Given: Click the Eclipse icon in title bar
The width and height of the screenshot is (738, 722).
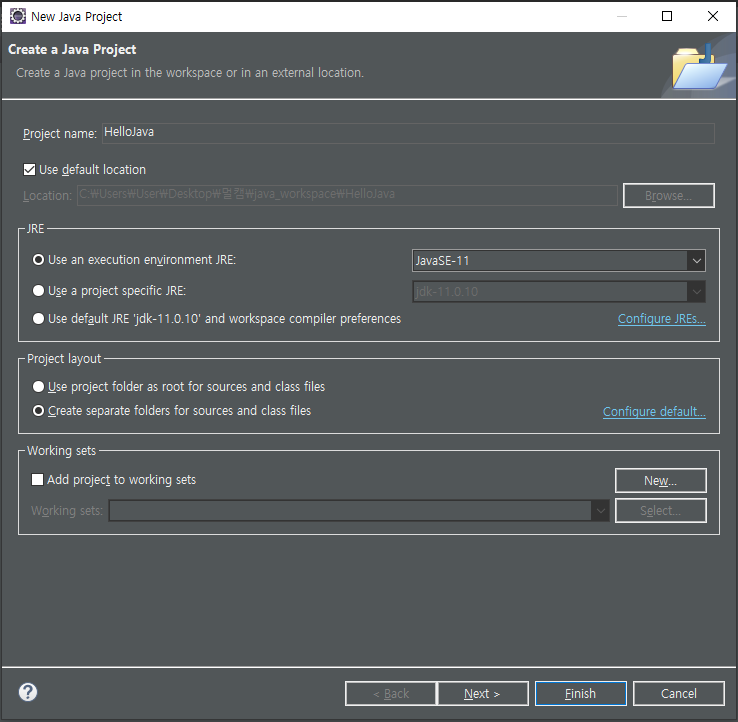Looking at the screenshot, I should (17, 16).
